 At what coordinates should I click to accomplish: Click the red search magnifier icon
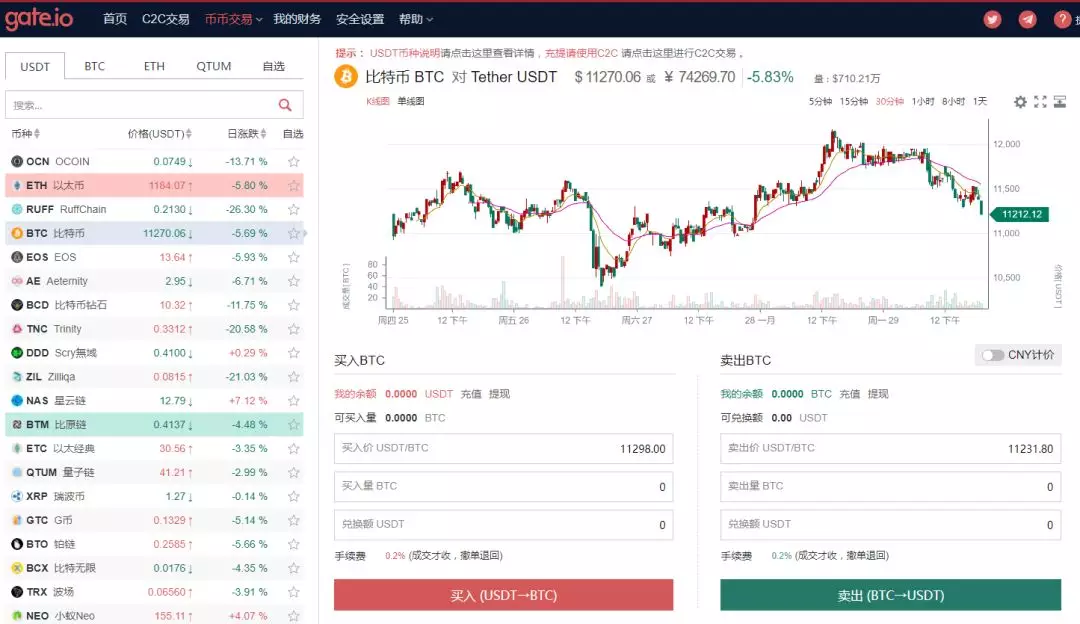[x=286, y=104]
